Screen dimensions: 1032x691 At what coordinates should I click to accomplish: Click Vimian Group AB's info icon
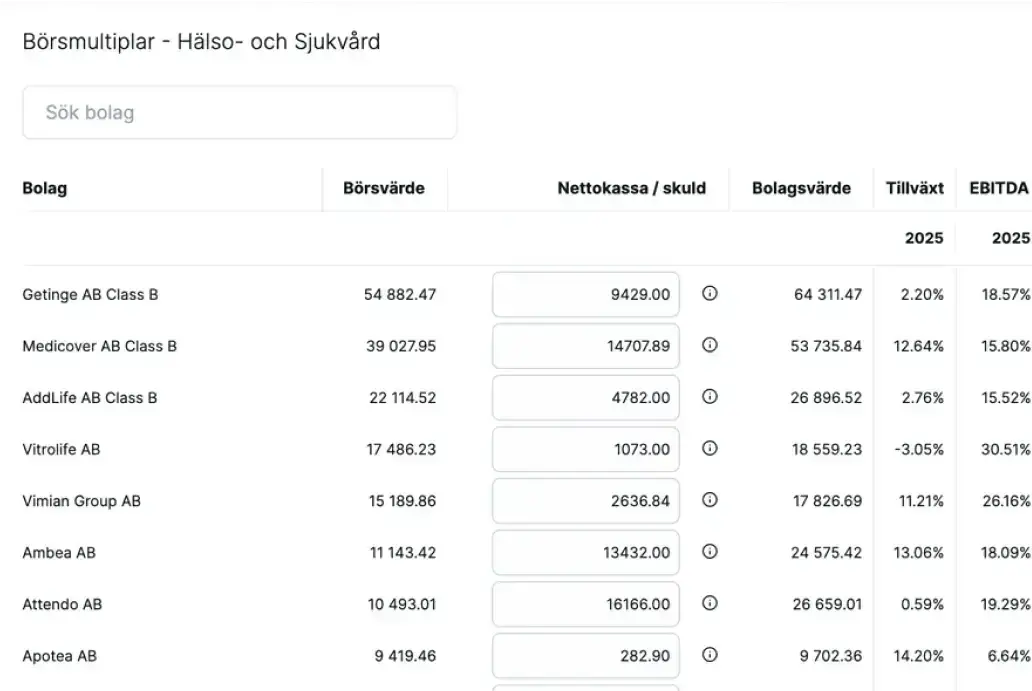pyautogui.click(x=710, y=500)
